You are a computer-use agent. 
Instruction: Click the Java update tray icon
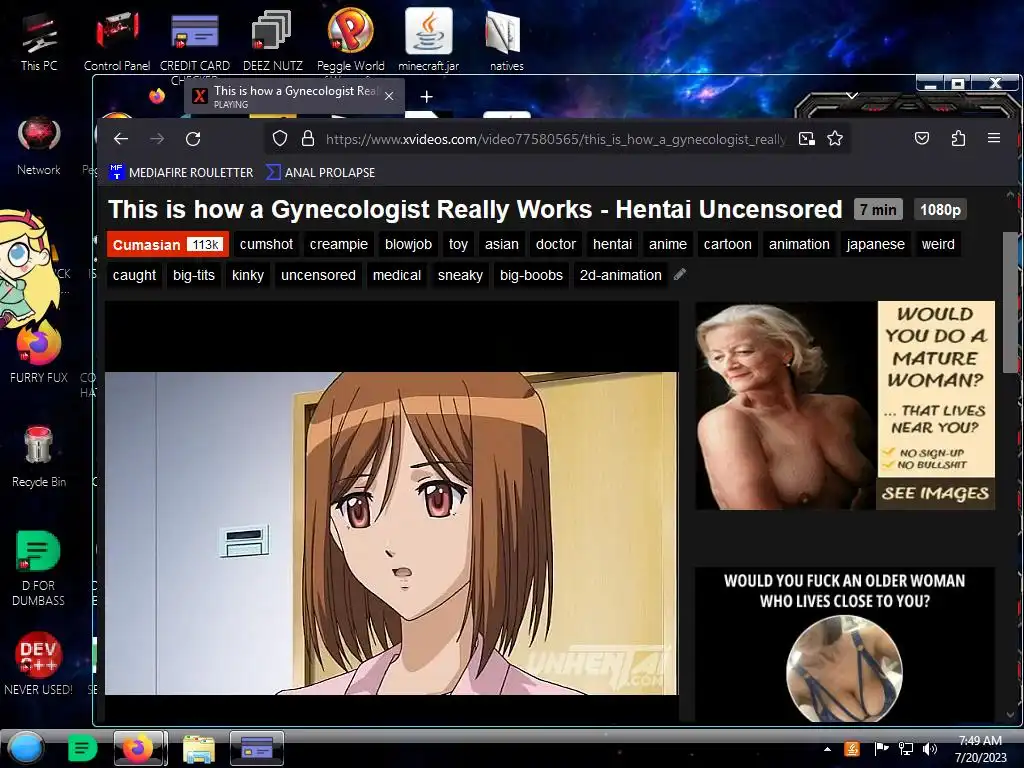[852, 749]
